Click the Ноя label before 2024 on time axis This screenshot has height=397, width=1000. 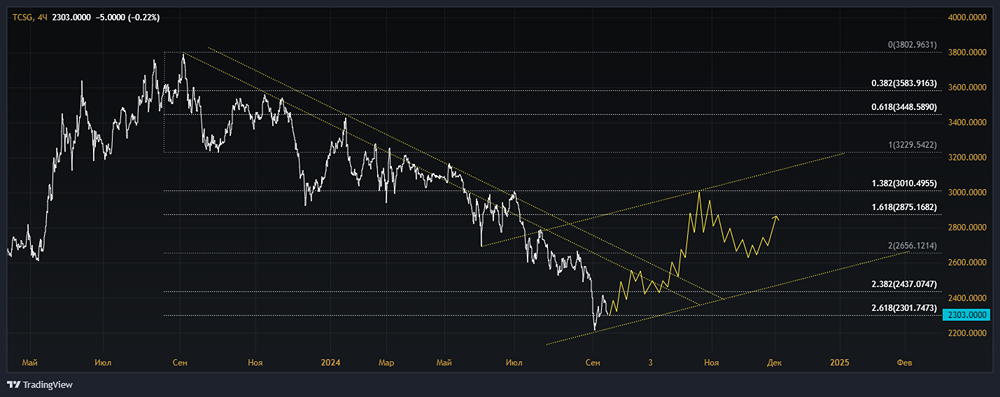coord(256,363)
